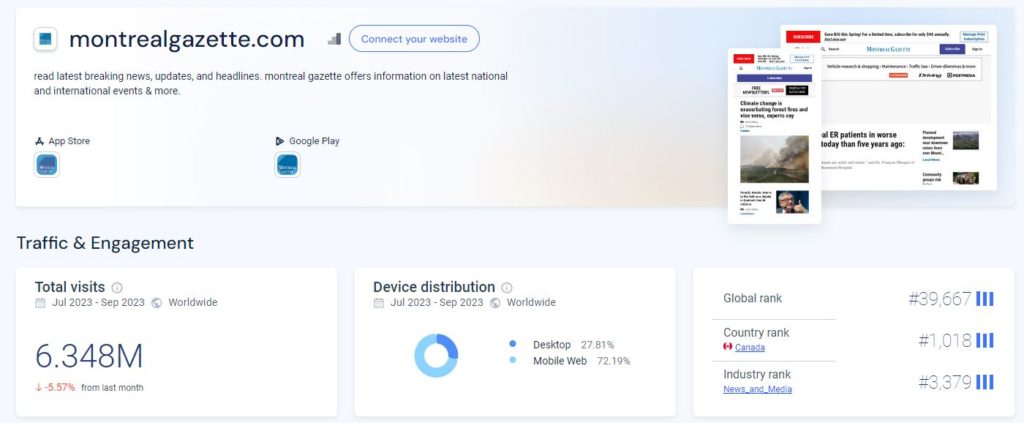Open the App Store app icon
The height and width of the screenshot is (423, 1024).
tap(46, 164)
